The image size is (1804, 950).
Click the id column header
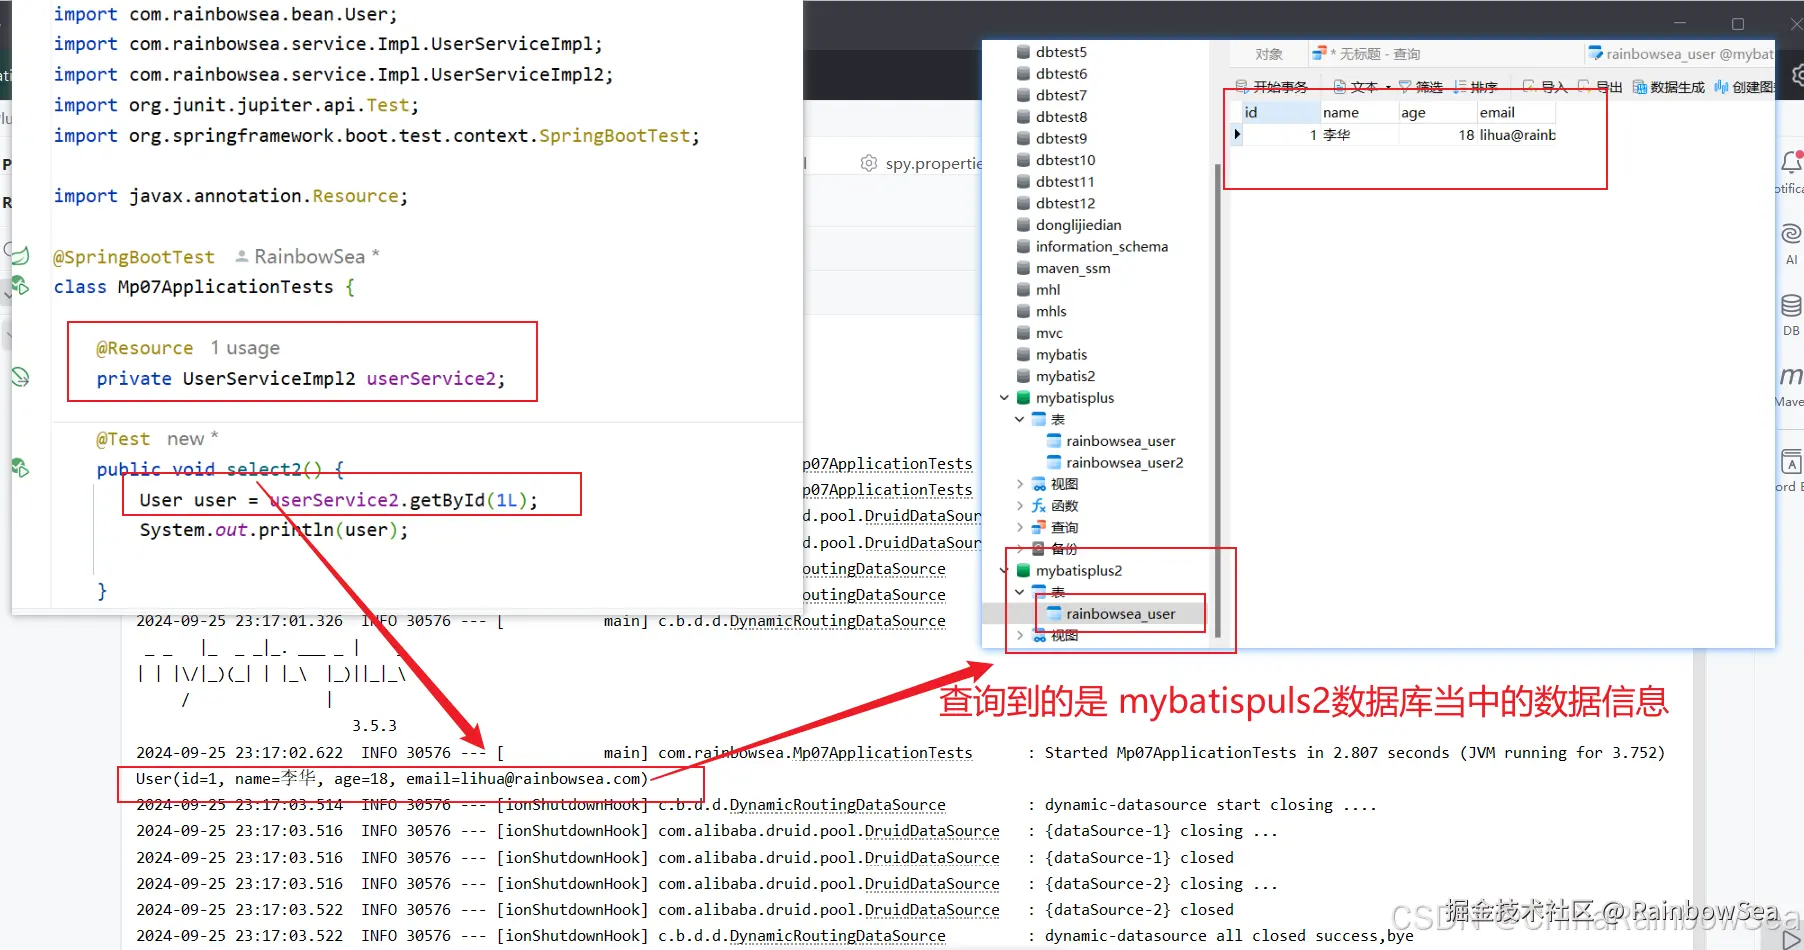coord(1281,112)
